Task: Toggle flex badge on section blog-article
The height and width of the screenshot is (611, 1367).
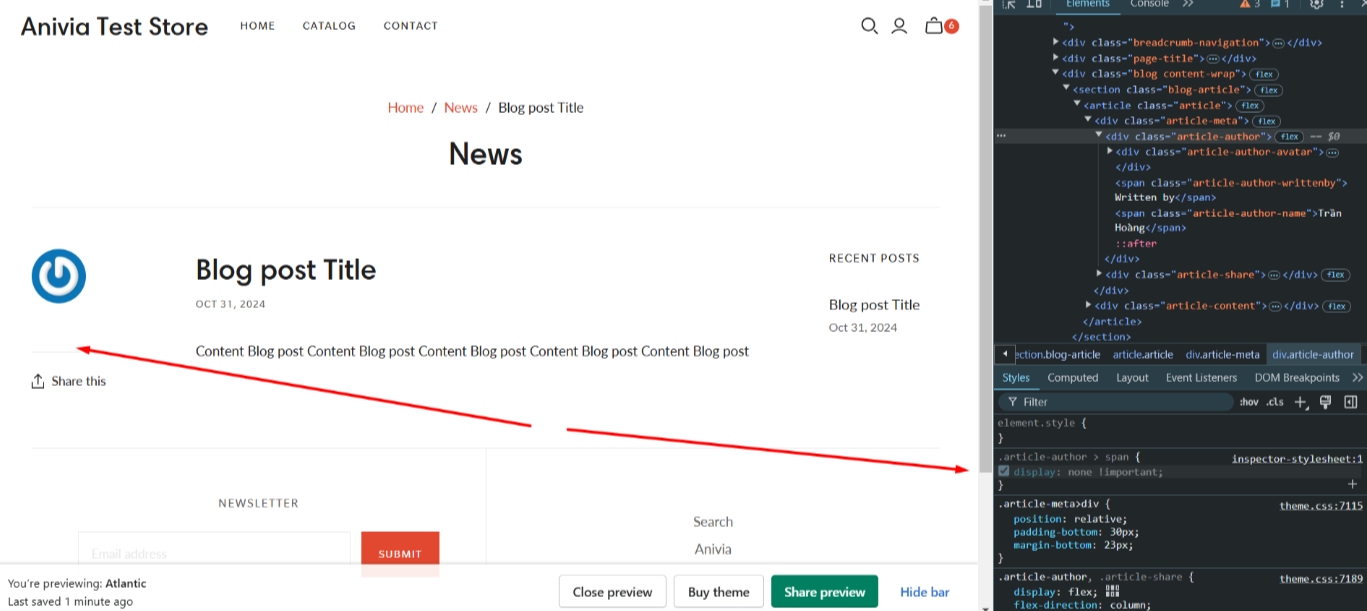Action: [1269, 90]
